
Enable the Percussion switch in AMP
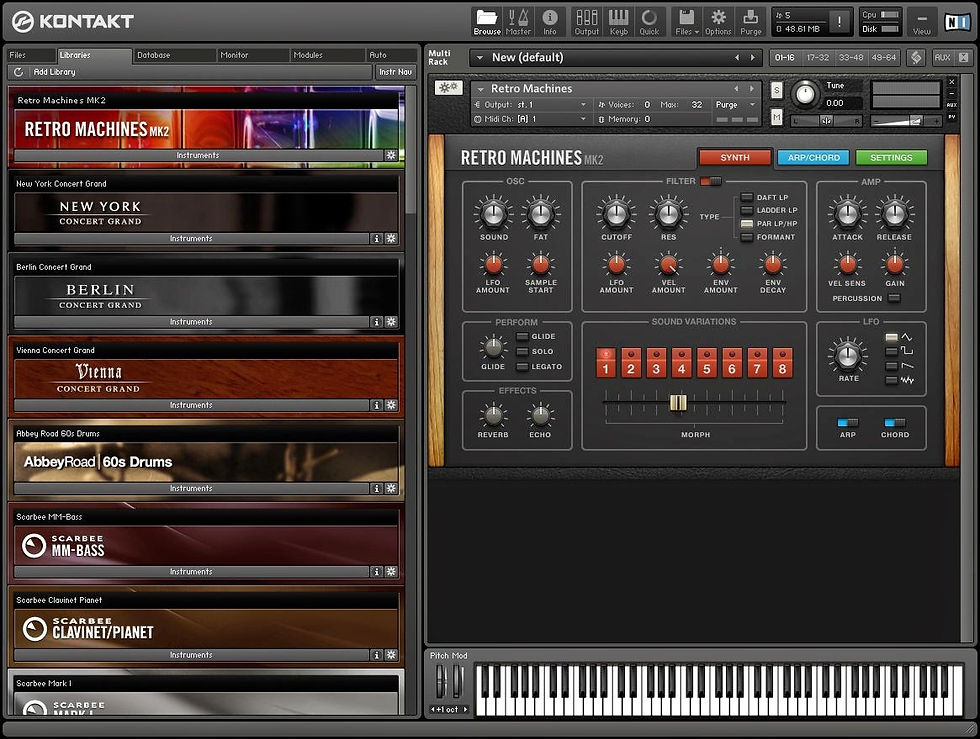[x=894, y=298]
